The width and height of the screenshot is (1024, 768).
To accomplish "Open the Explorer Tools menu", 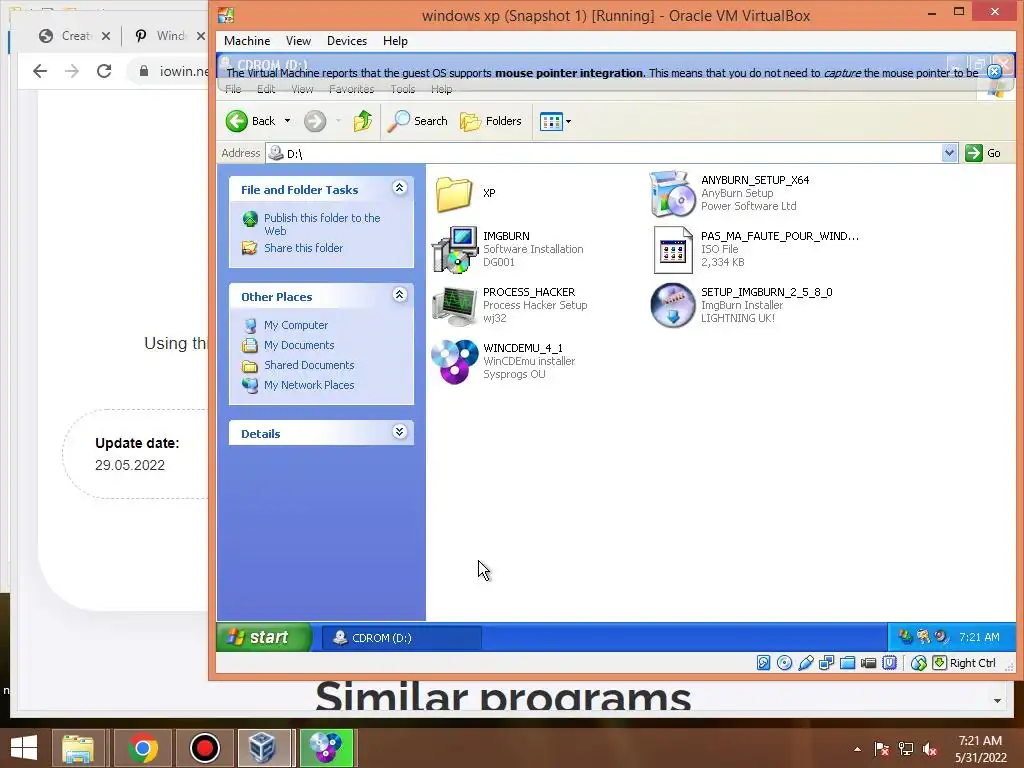I will pos(402,89).
